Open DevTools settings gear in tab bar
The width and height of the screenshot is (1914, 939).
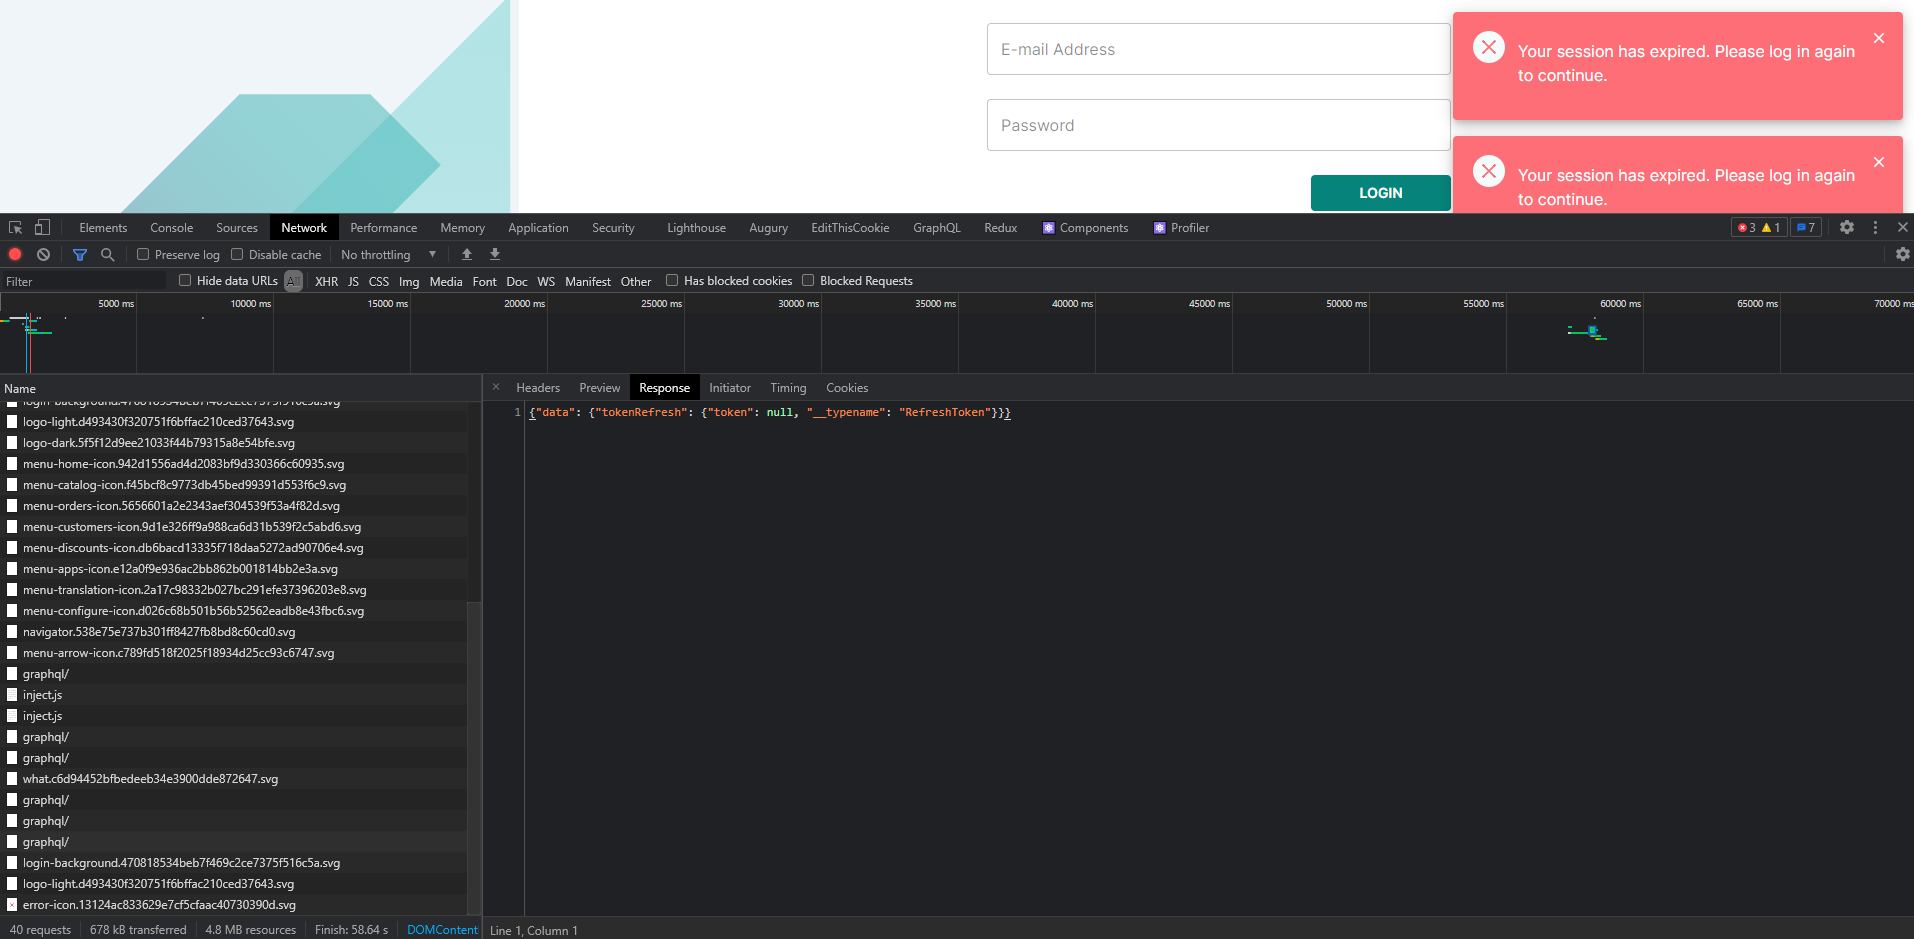point(1847,227)
